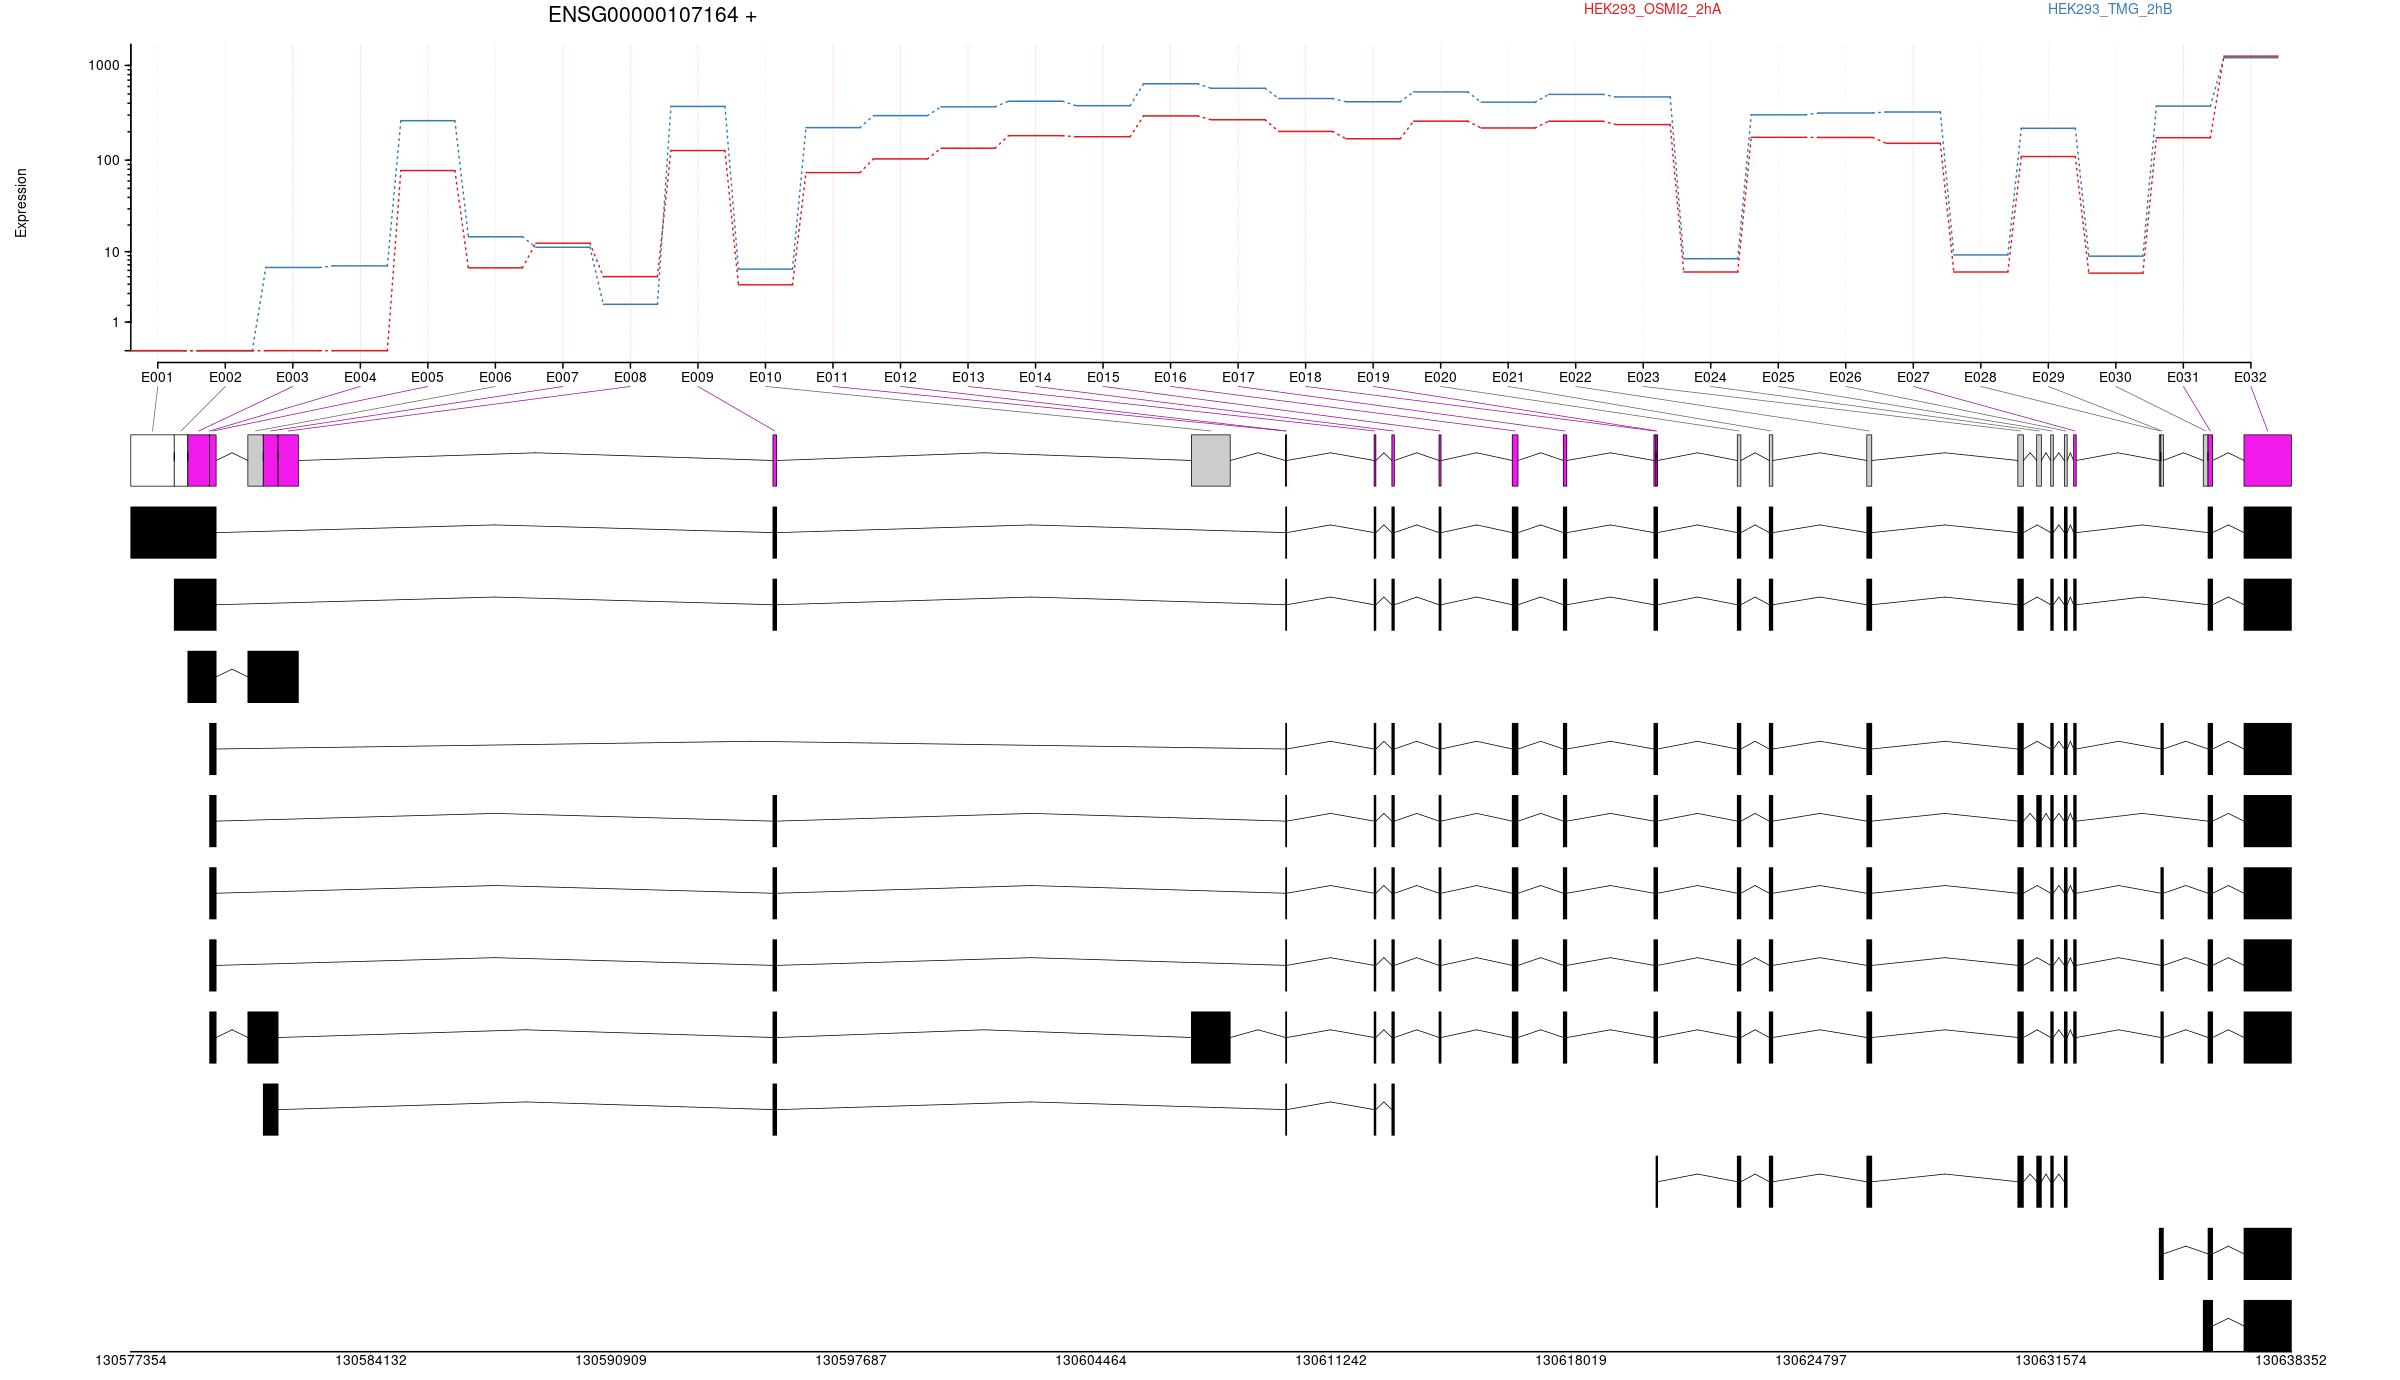Viewport: 2400px width, 1380px height.
Task: Click genomic coordinate 130597687
Action: 851,1361
